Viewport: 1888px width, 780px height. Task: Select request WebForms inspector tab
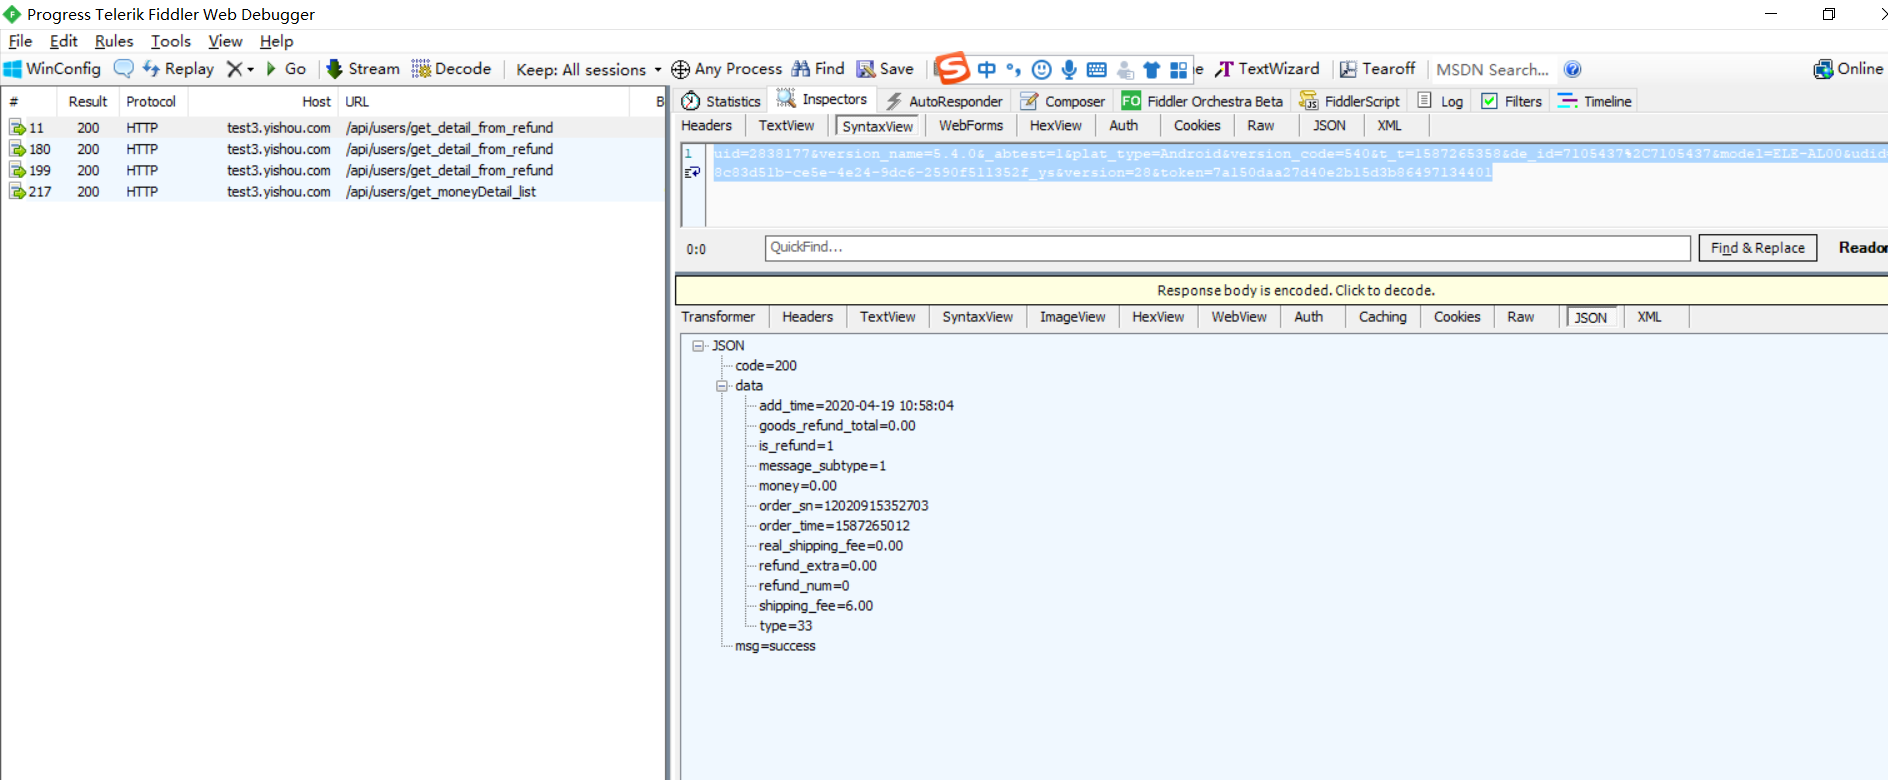point(971,126)
